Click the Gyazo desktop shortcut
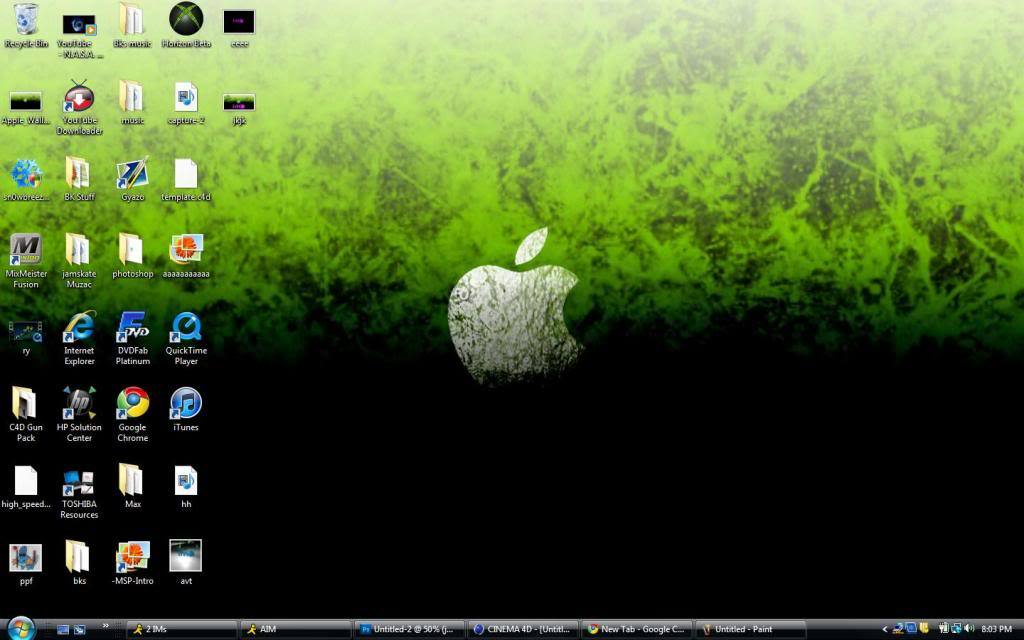Screen dimensions: 1024x640 click(x=132, y=174)
